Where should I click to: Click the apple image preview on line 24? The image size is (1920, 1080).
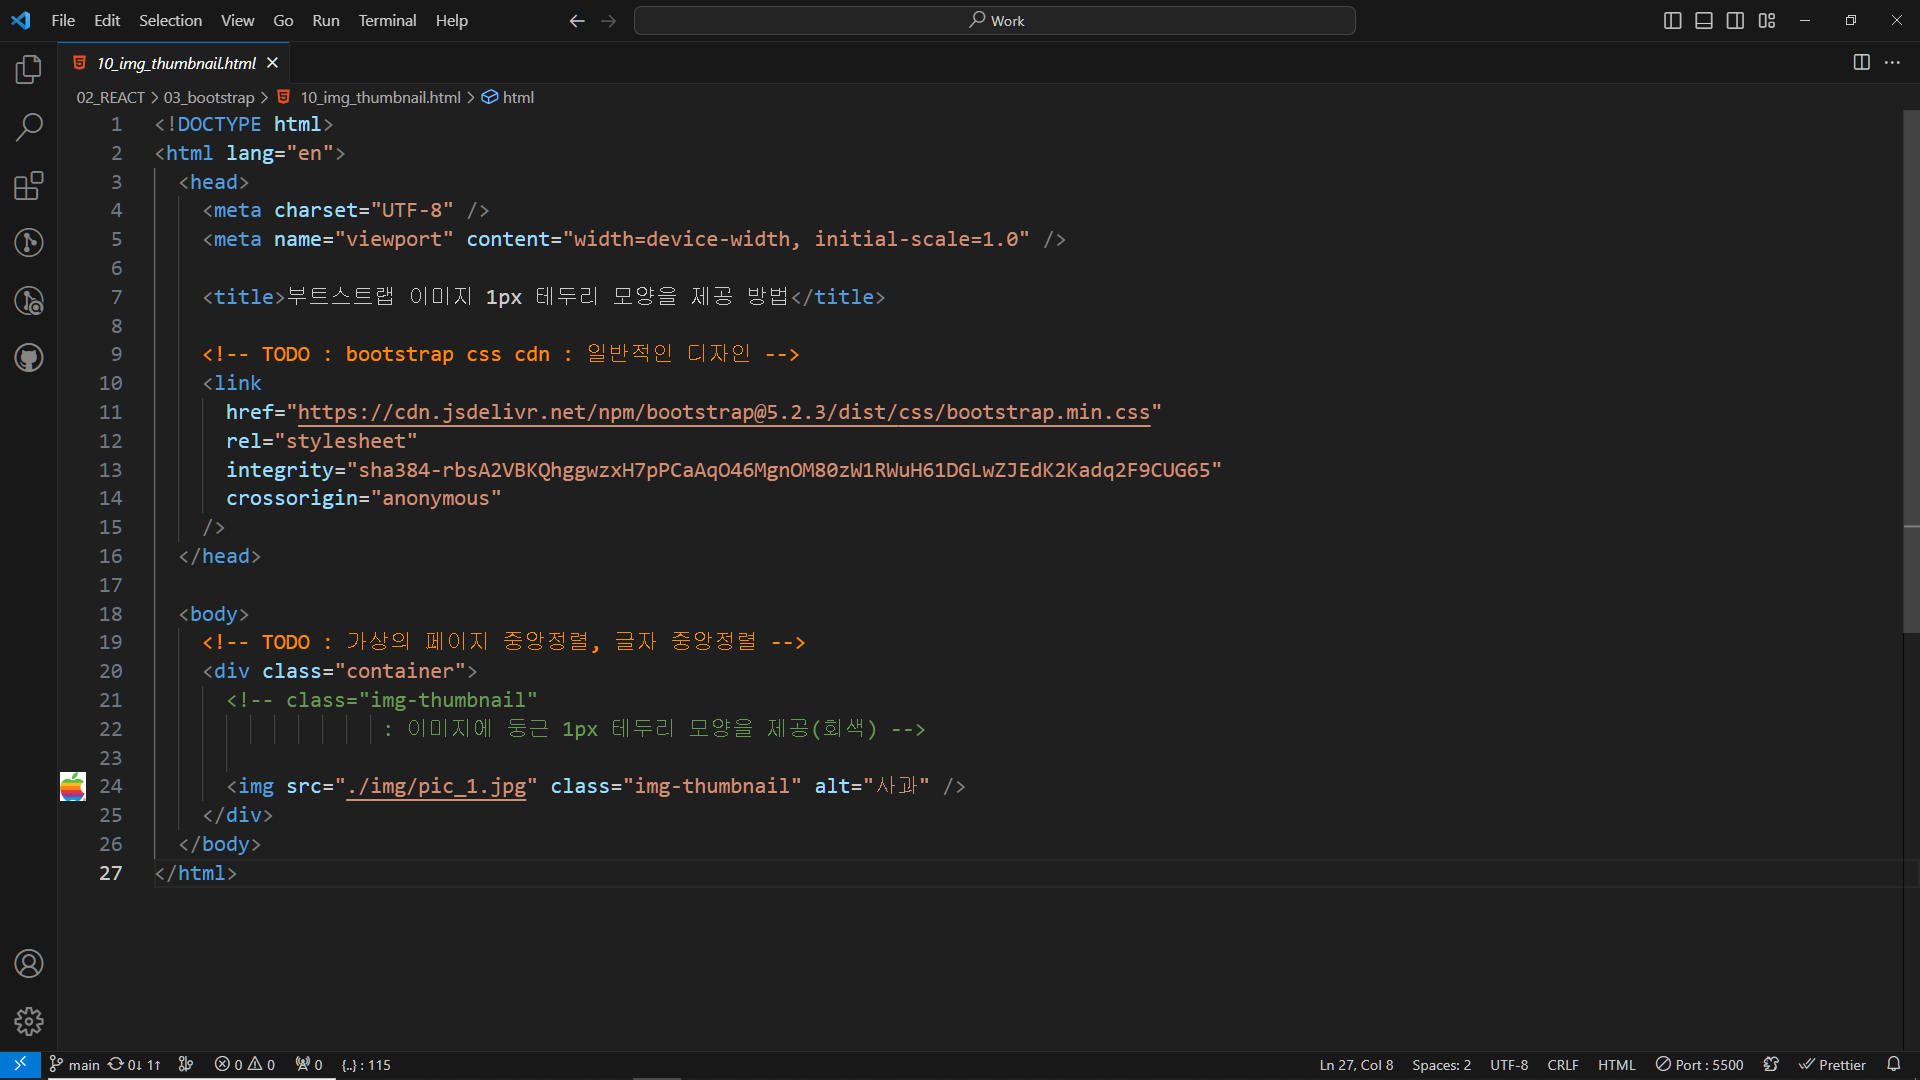73,787
